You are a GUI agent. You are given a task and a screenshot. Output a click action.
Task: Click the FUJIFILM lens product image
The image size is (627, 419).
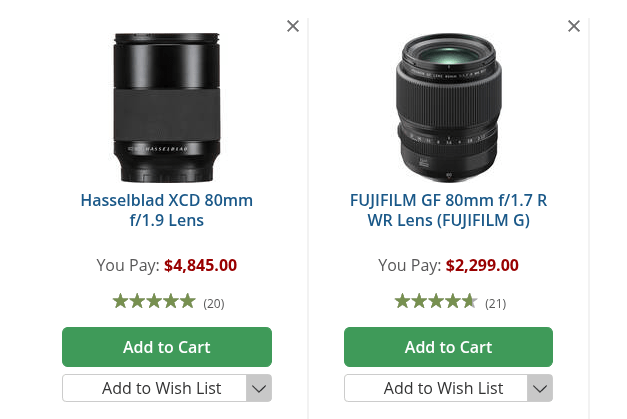pos(448,107)
